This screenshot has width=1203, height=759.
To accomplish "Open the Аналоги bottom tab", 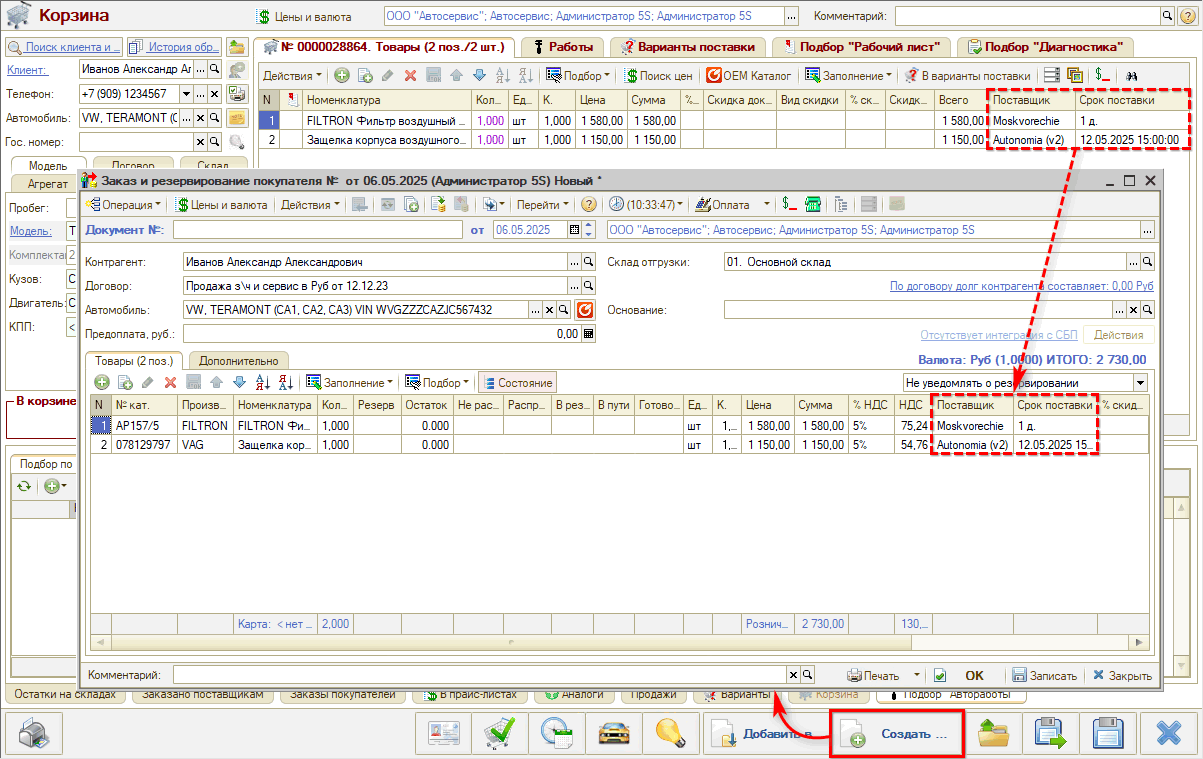I will 574,694.
